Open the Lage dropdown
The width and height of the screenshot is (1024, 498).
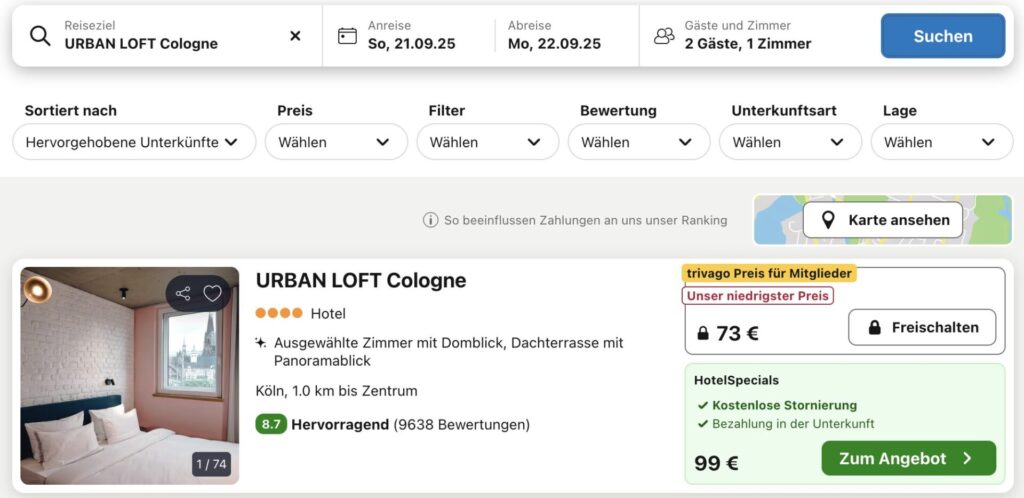coord(942,142)
